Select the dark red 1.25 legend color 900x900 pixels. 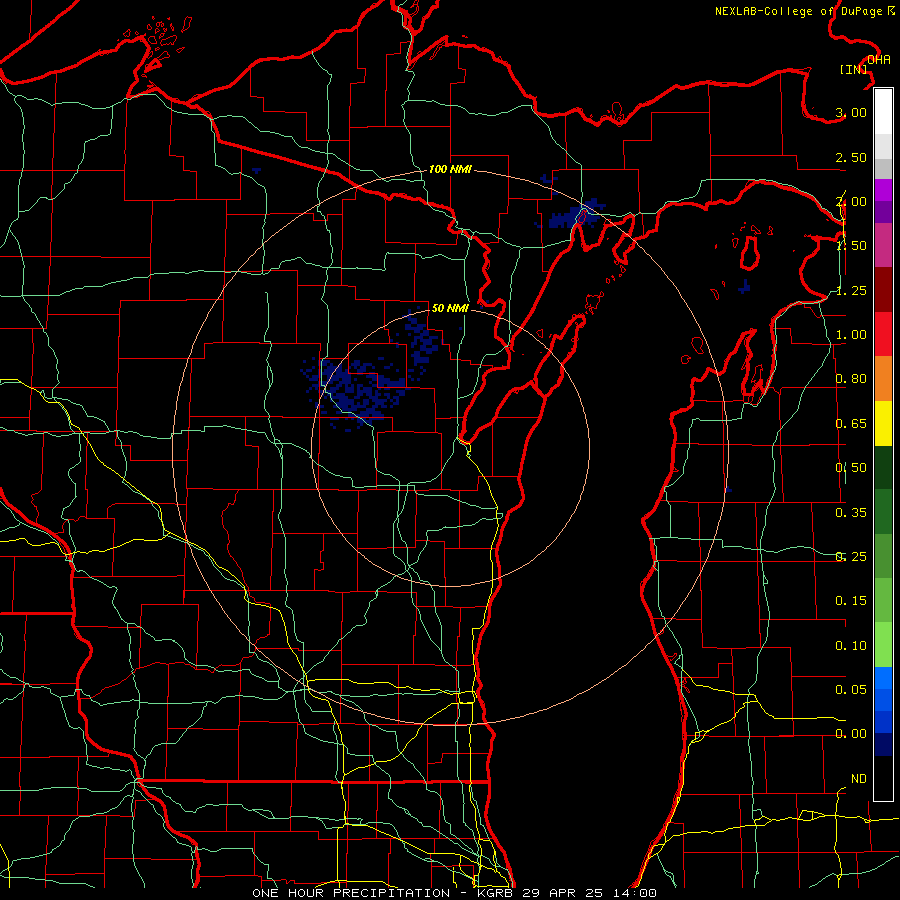883,290
